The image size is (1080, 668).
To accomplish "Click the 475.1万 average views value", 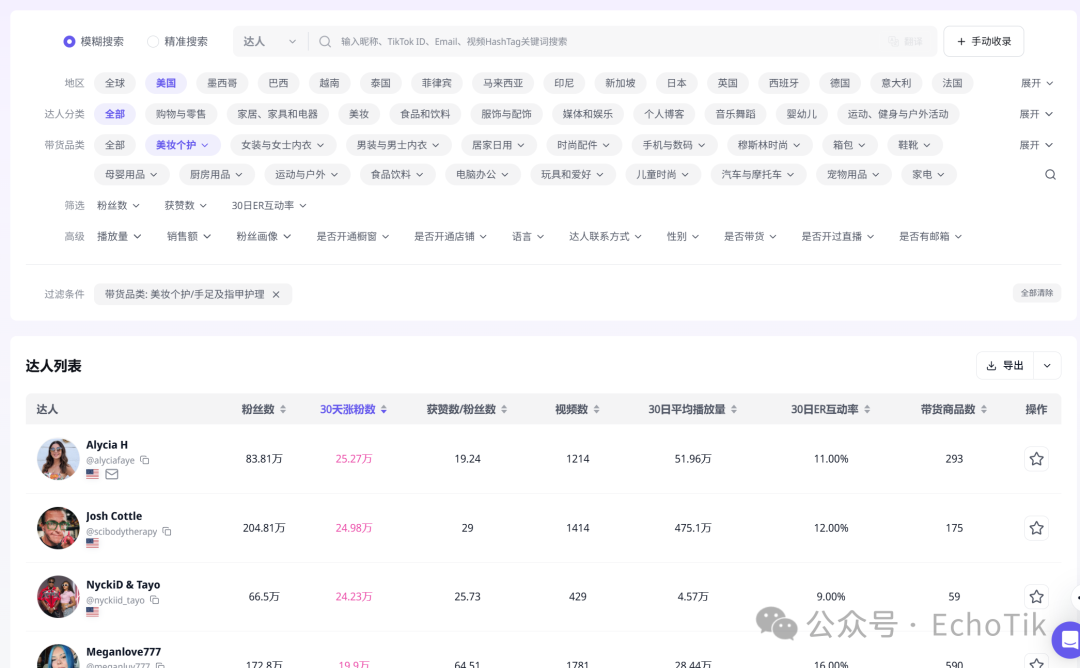I will pyautogui.click(x=692, y=528).
